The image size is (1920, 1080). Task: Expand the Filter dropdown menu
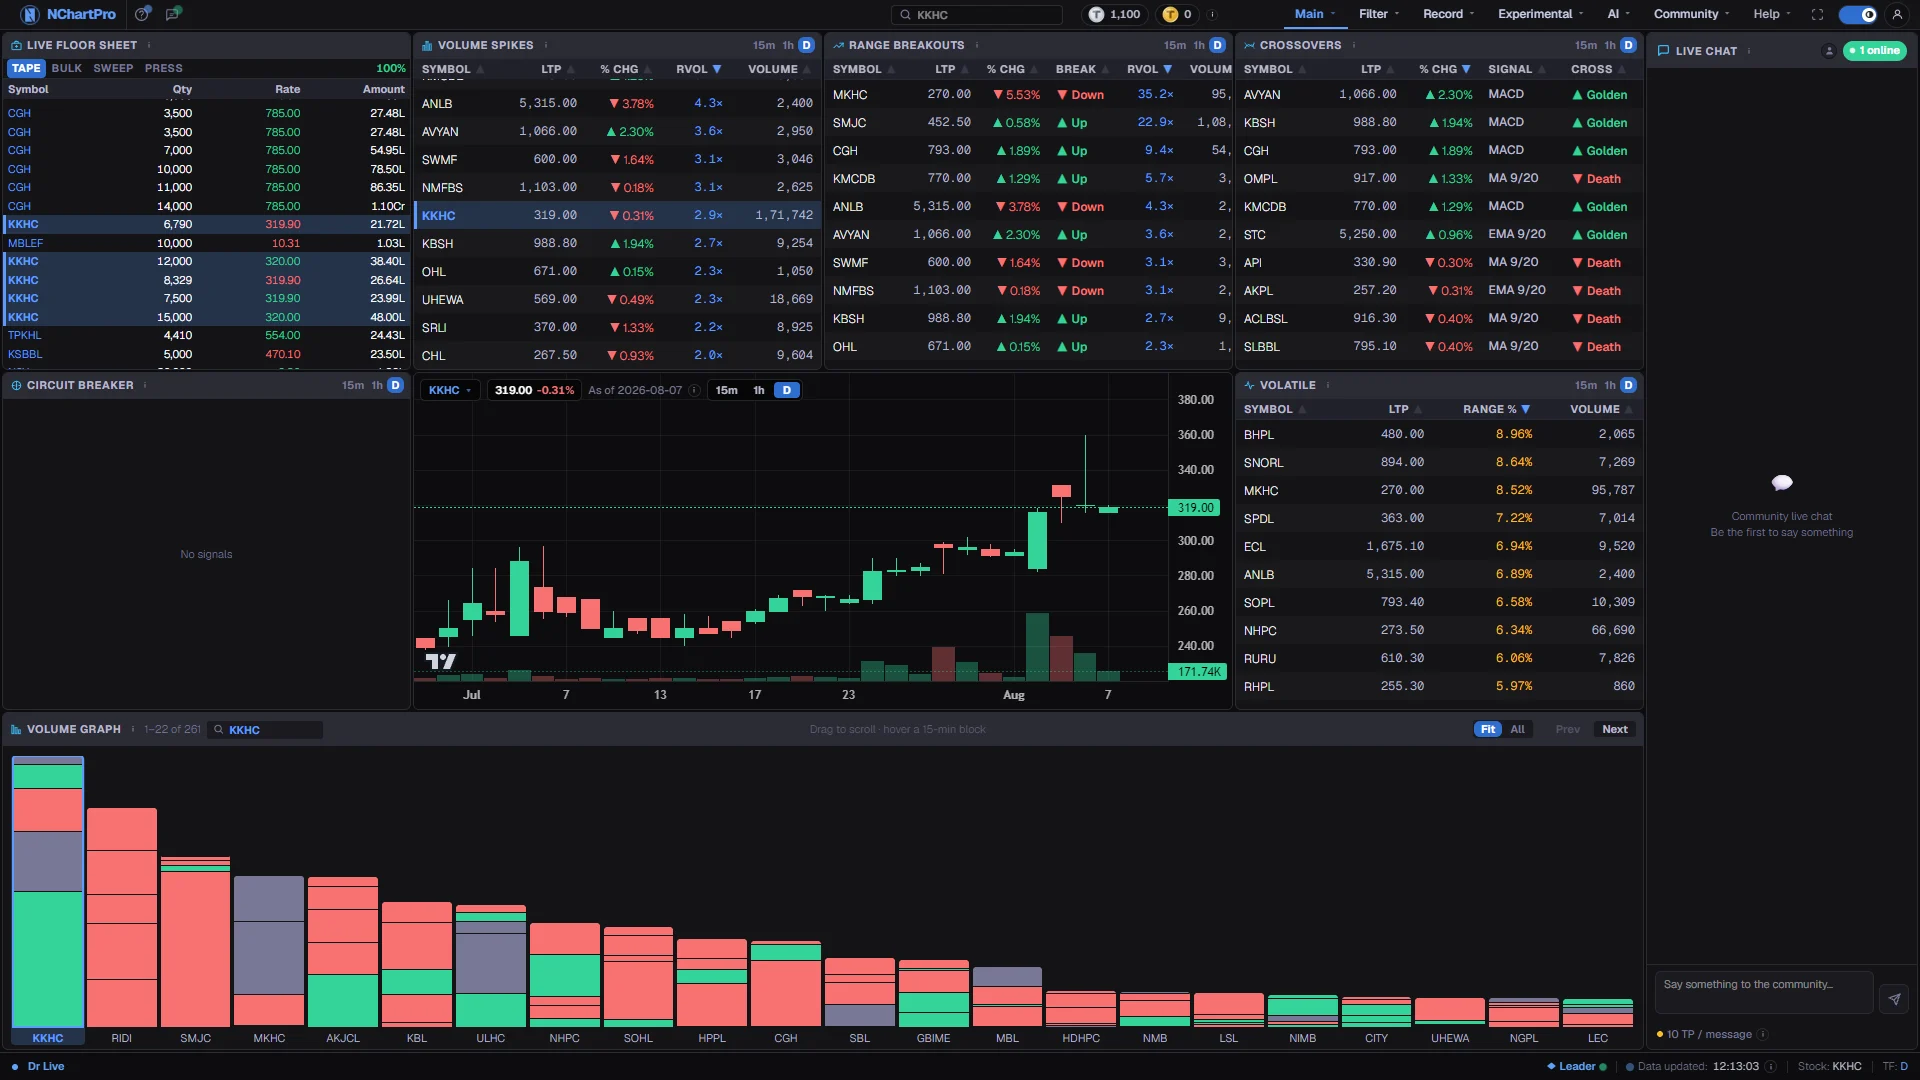[x=1378, y=14]
